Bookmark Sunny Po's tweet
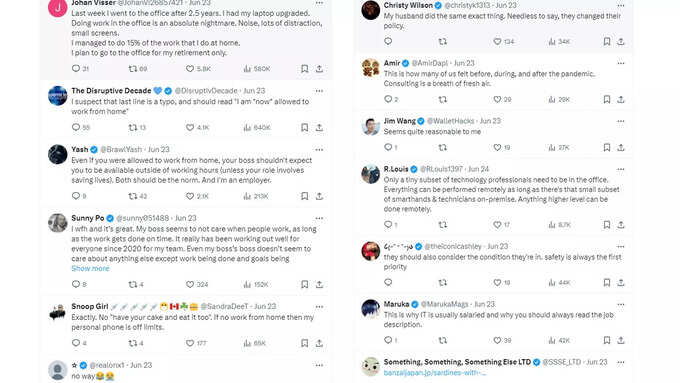The width and height of the screenshot is (680, 383). (x=304, y=285)
